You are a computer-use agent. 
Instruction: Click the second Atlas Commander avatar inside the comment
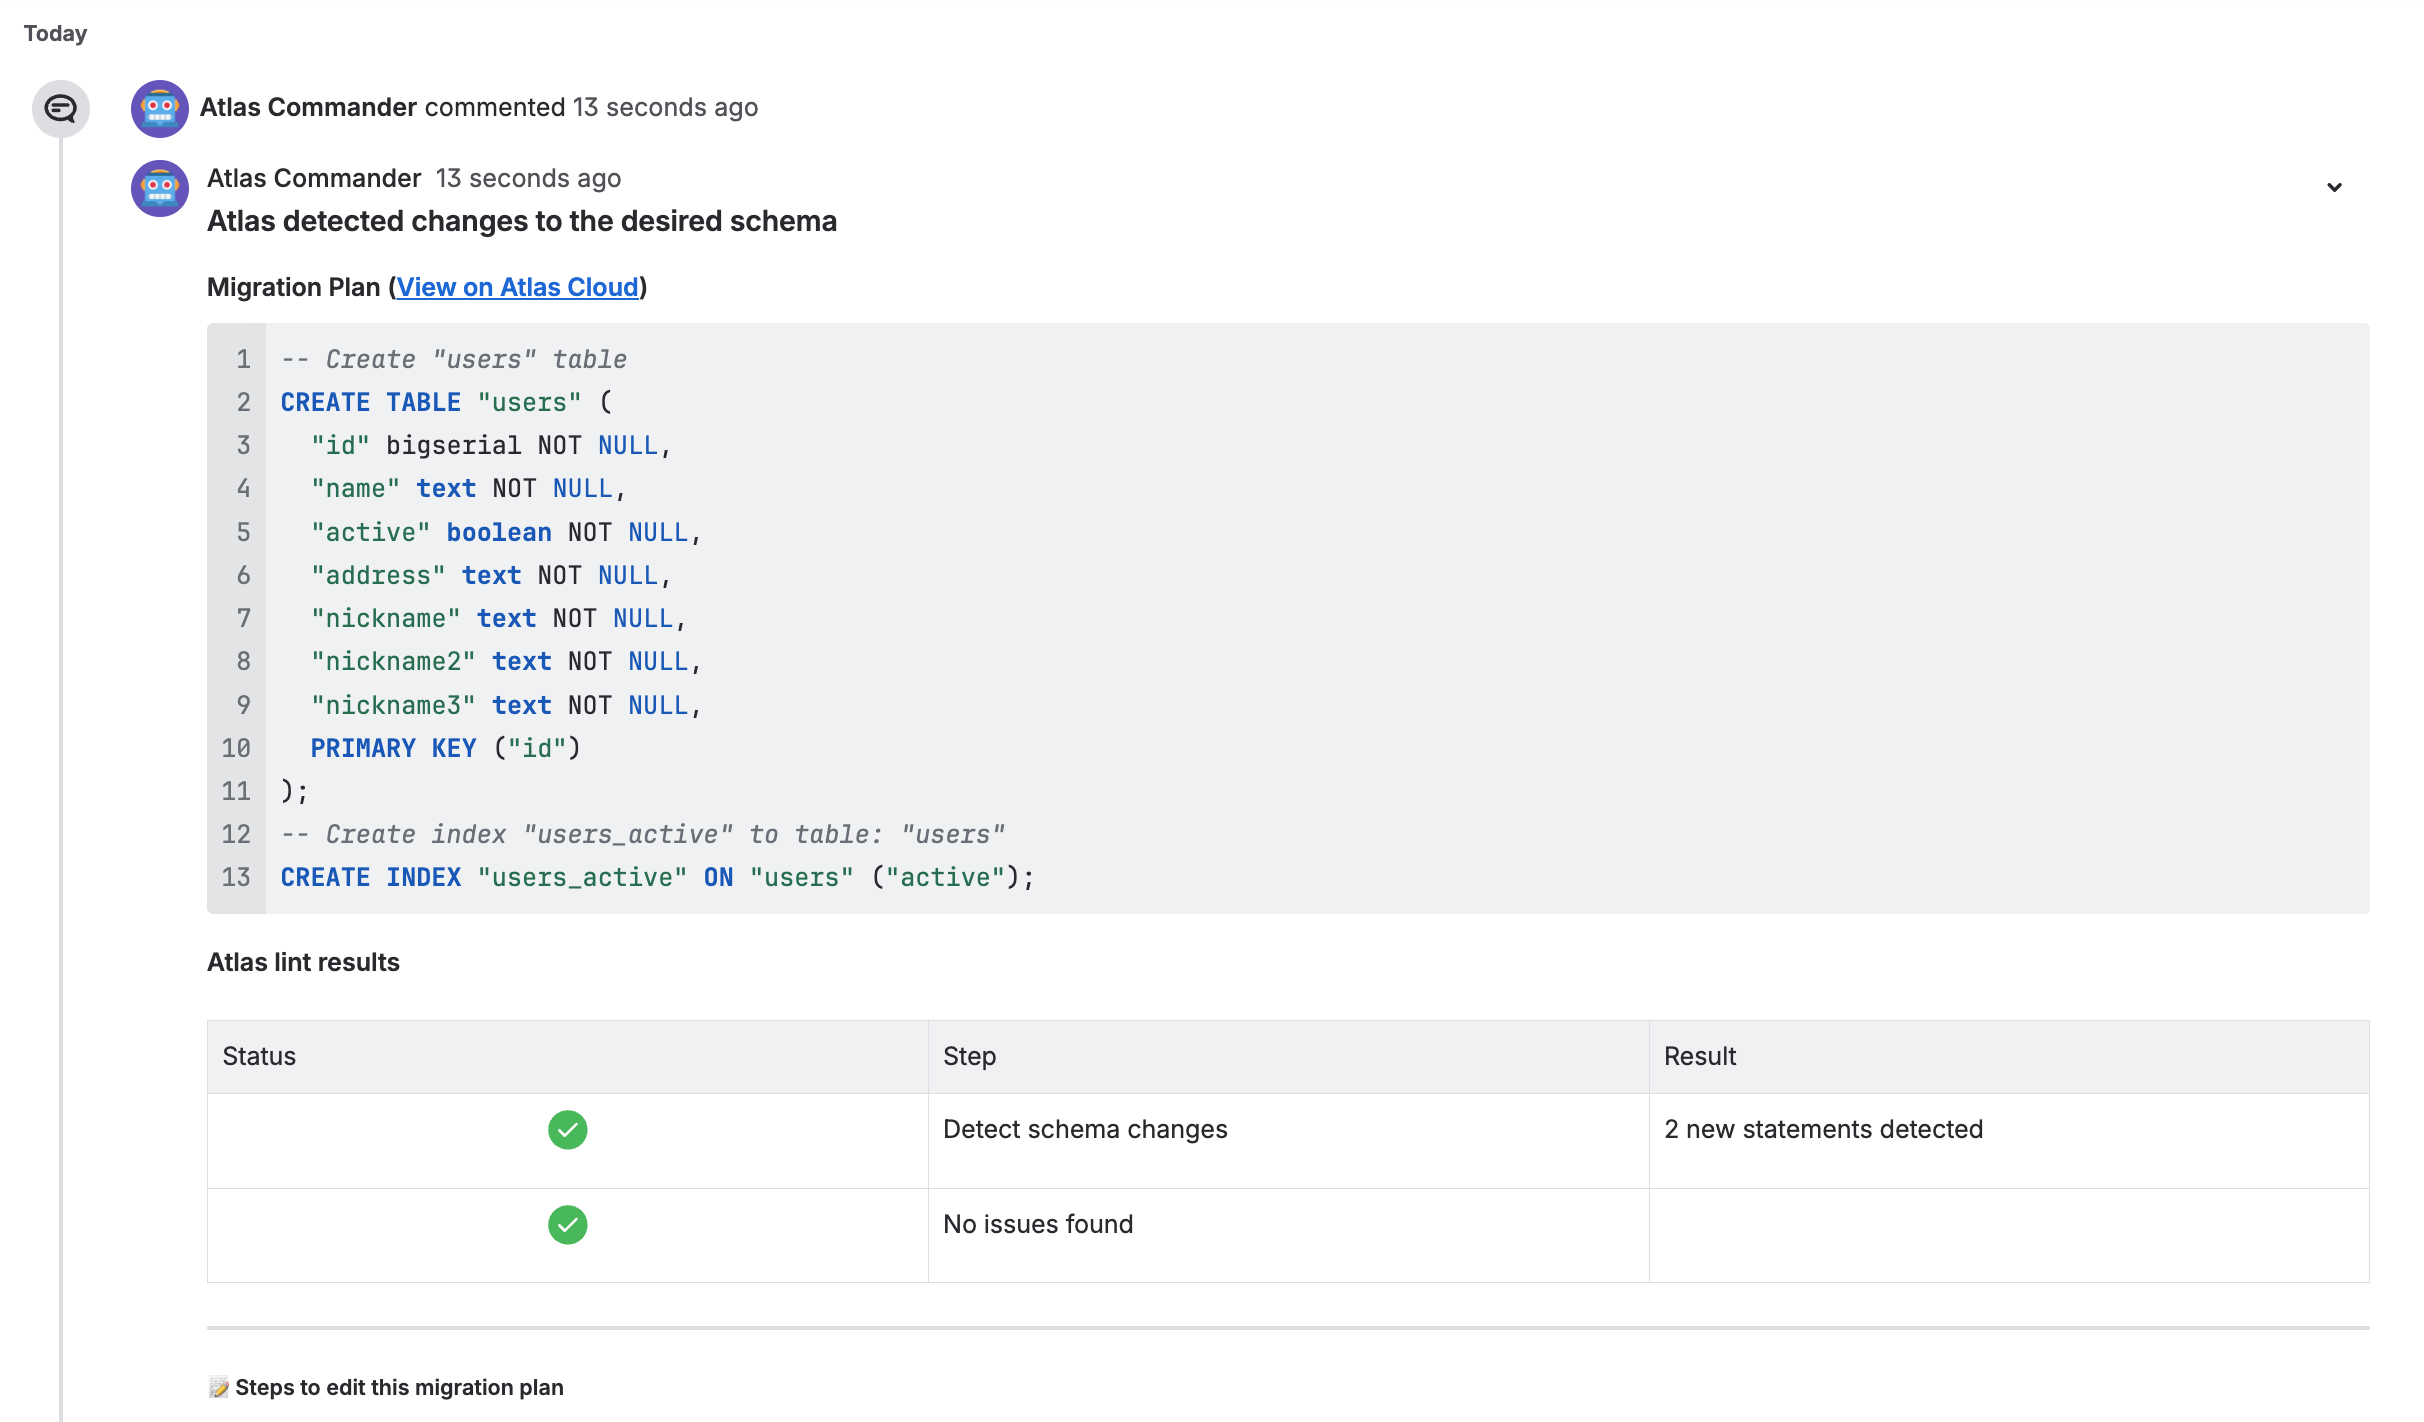[x=159, y=188]
